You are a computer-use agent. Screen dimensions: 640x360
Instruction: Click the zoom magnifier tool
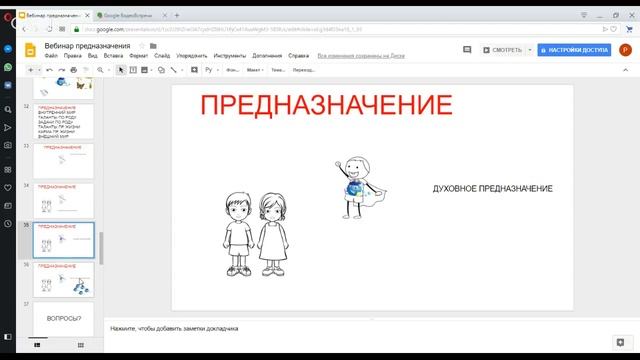tap(100, 70)
